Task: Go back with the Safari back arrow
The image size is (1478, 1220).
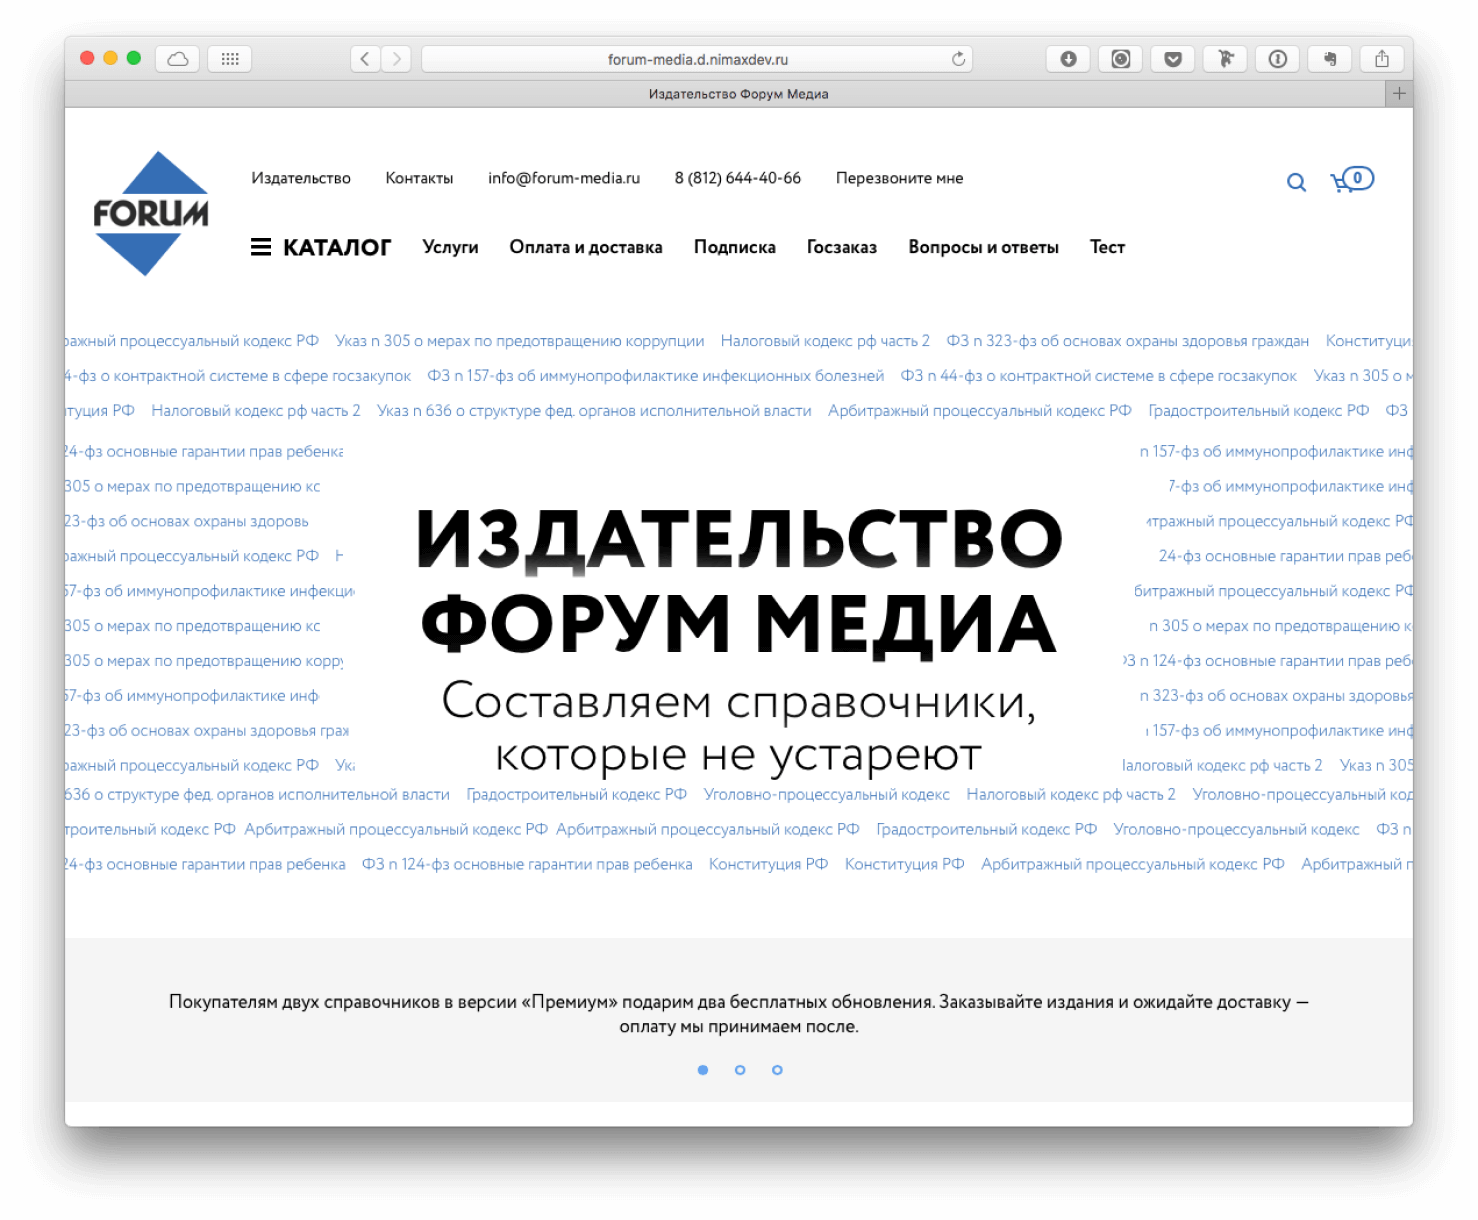Action: [x=365, y=59]
